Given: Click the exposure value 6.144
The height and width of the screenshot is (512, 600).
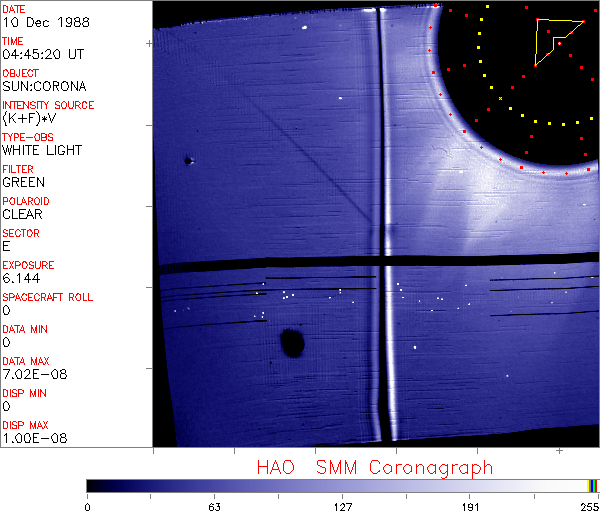Looking at the screenshot, I should click(20, 278).
